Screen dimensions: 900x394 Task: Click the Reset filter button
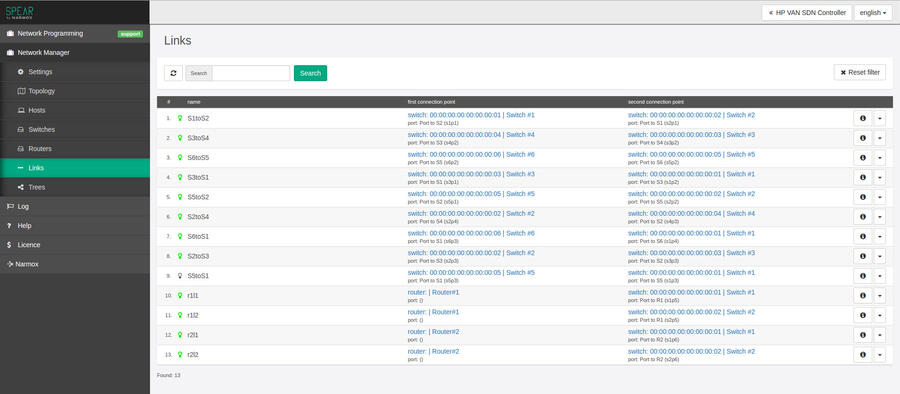tap(860, 72)
